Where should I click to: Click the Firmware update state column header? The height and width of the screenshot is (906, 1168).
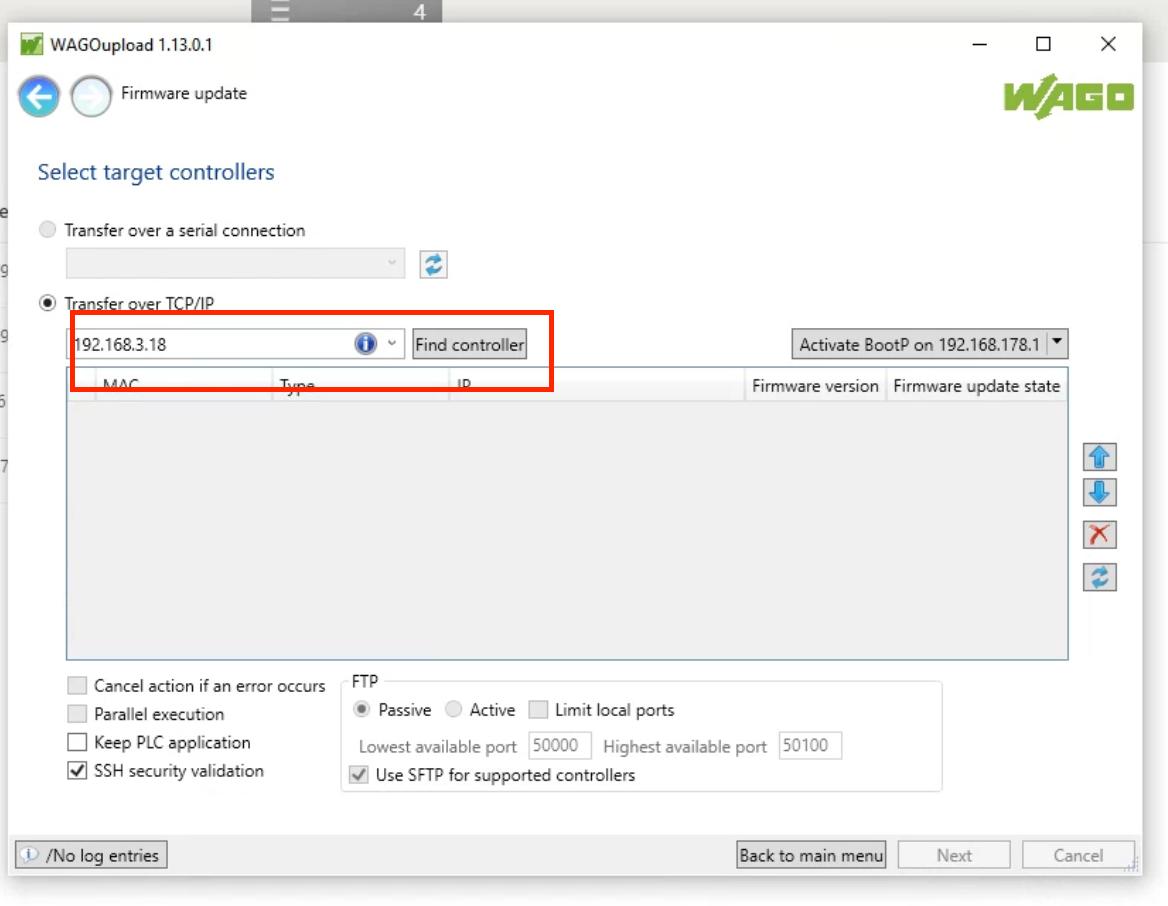[976, 386]
